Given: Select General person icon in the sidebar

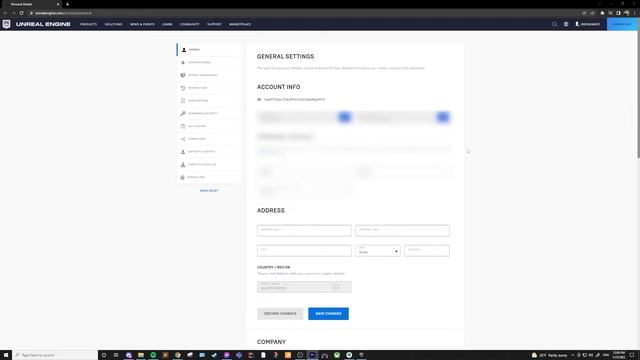Looking at the screenshot, I should coord(184,50).
